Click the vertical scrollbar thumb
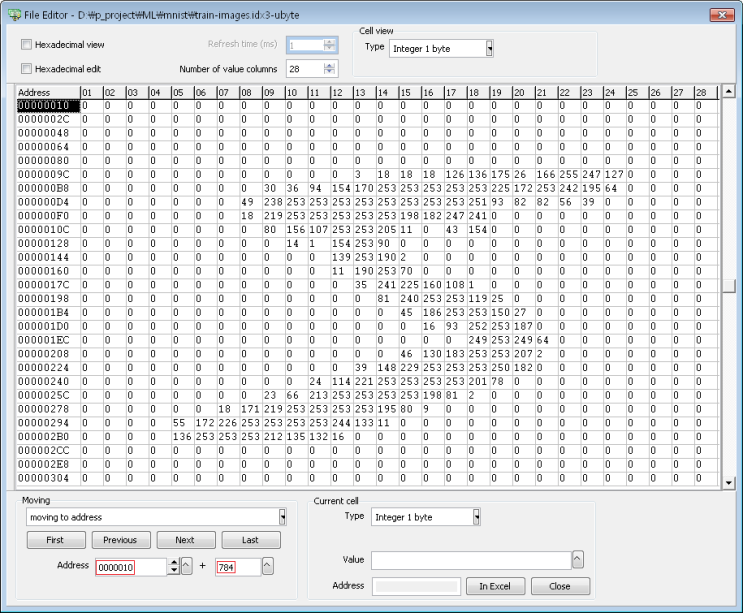Viewport: 743px width, 613px height. tap(729, 286)
